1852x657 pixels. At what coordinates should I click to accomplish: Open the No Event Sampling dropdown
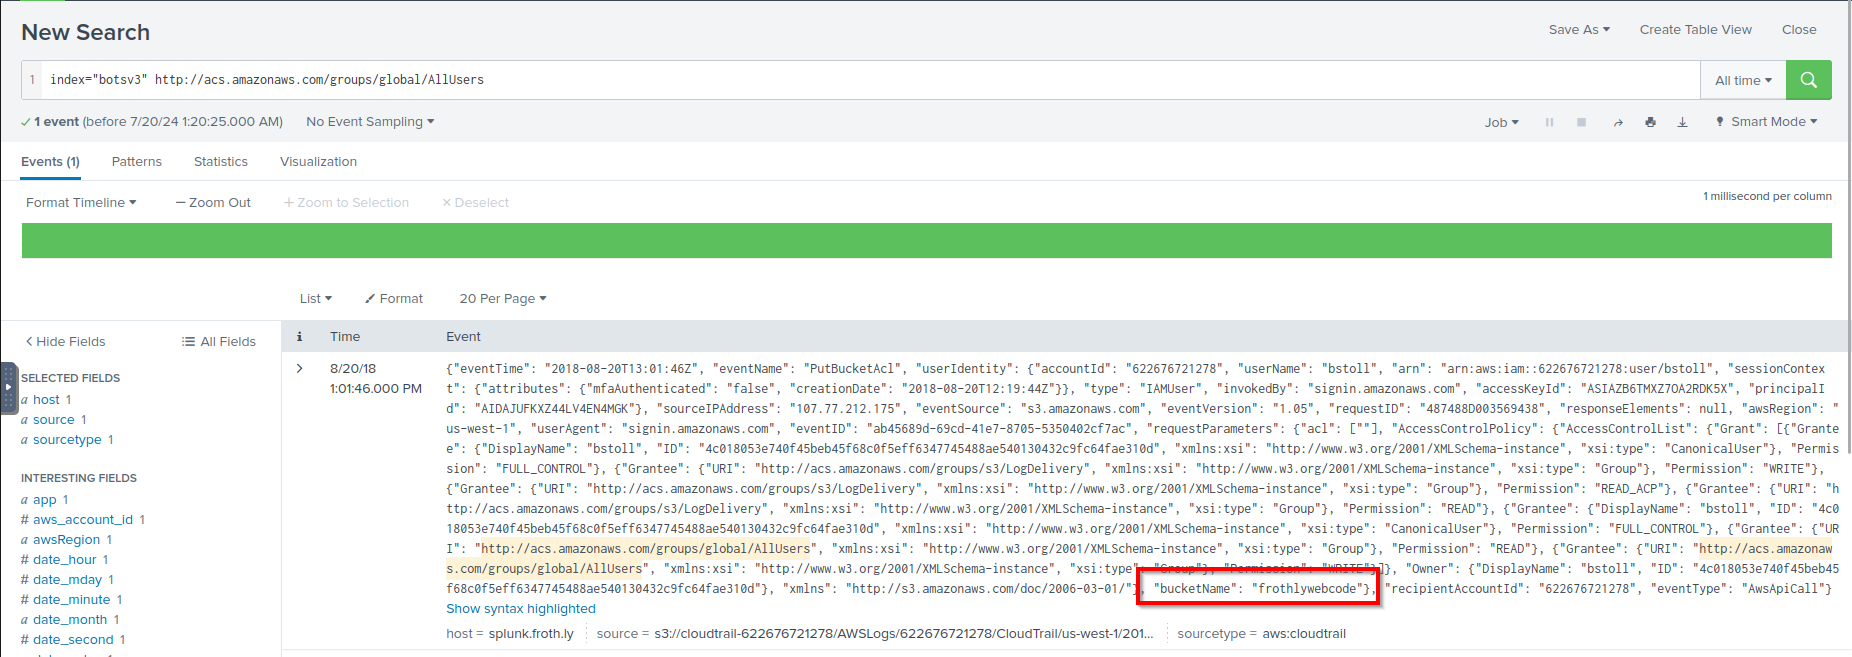click(x=370, y=122)
